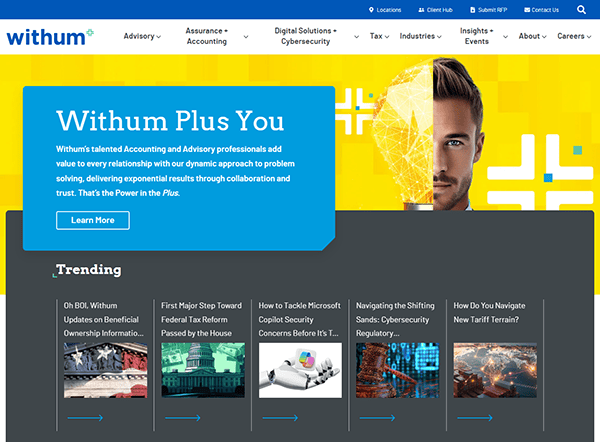Click the flag pediment thumbnail for BOI article
600x442 pixels.
click(105, 370)
